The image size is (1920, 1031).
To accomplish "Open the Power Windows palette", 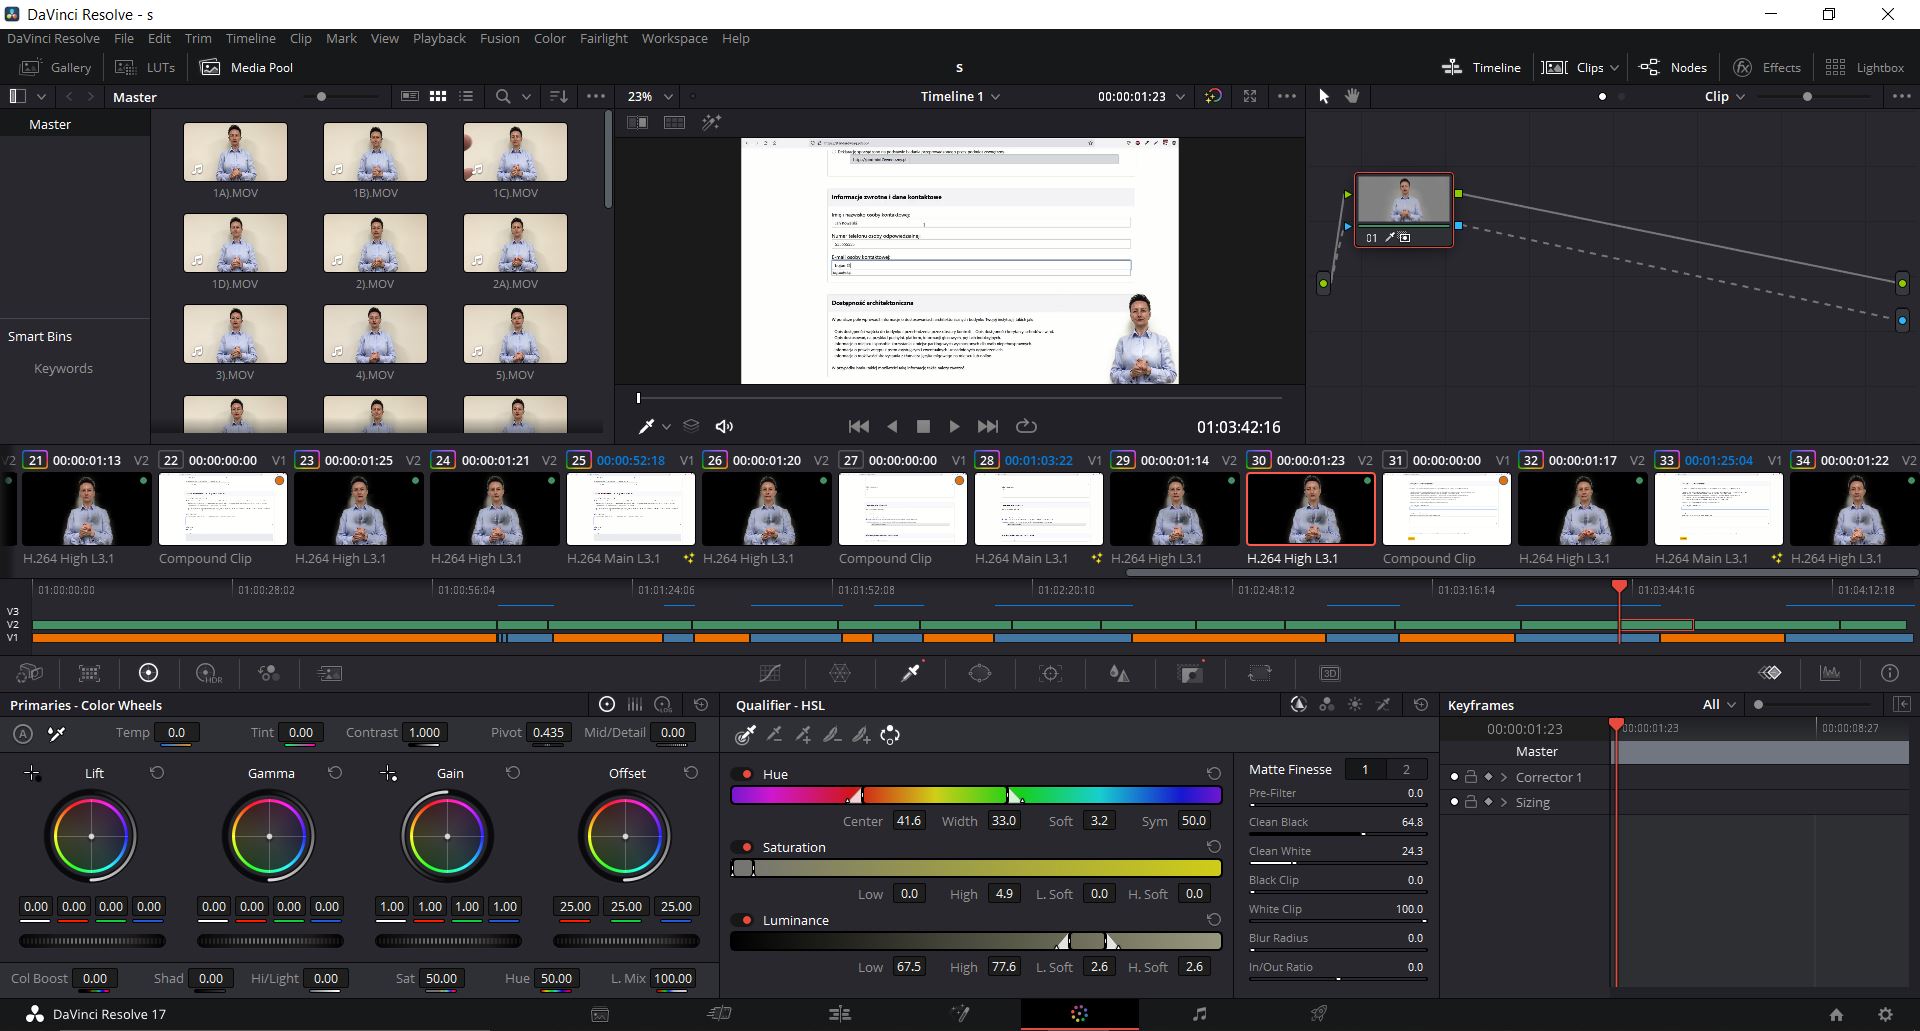I will (x=980, y=673).
